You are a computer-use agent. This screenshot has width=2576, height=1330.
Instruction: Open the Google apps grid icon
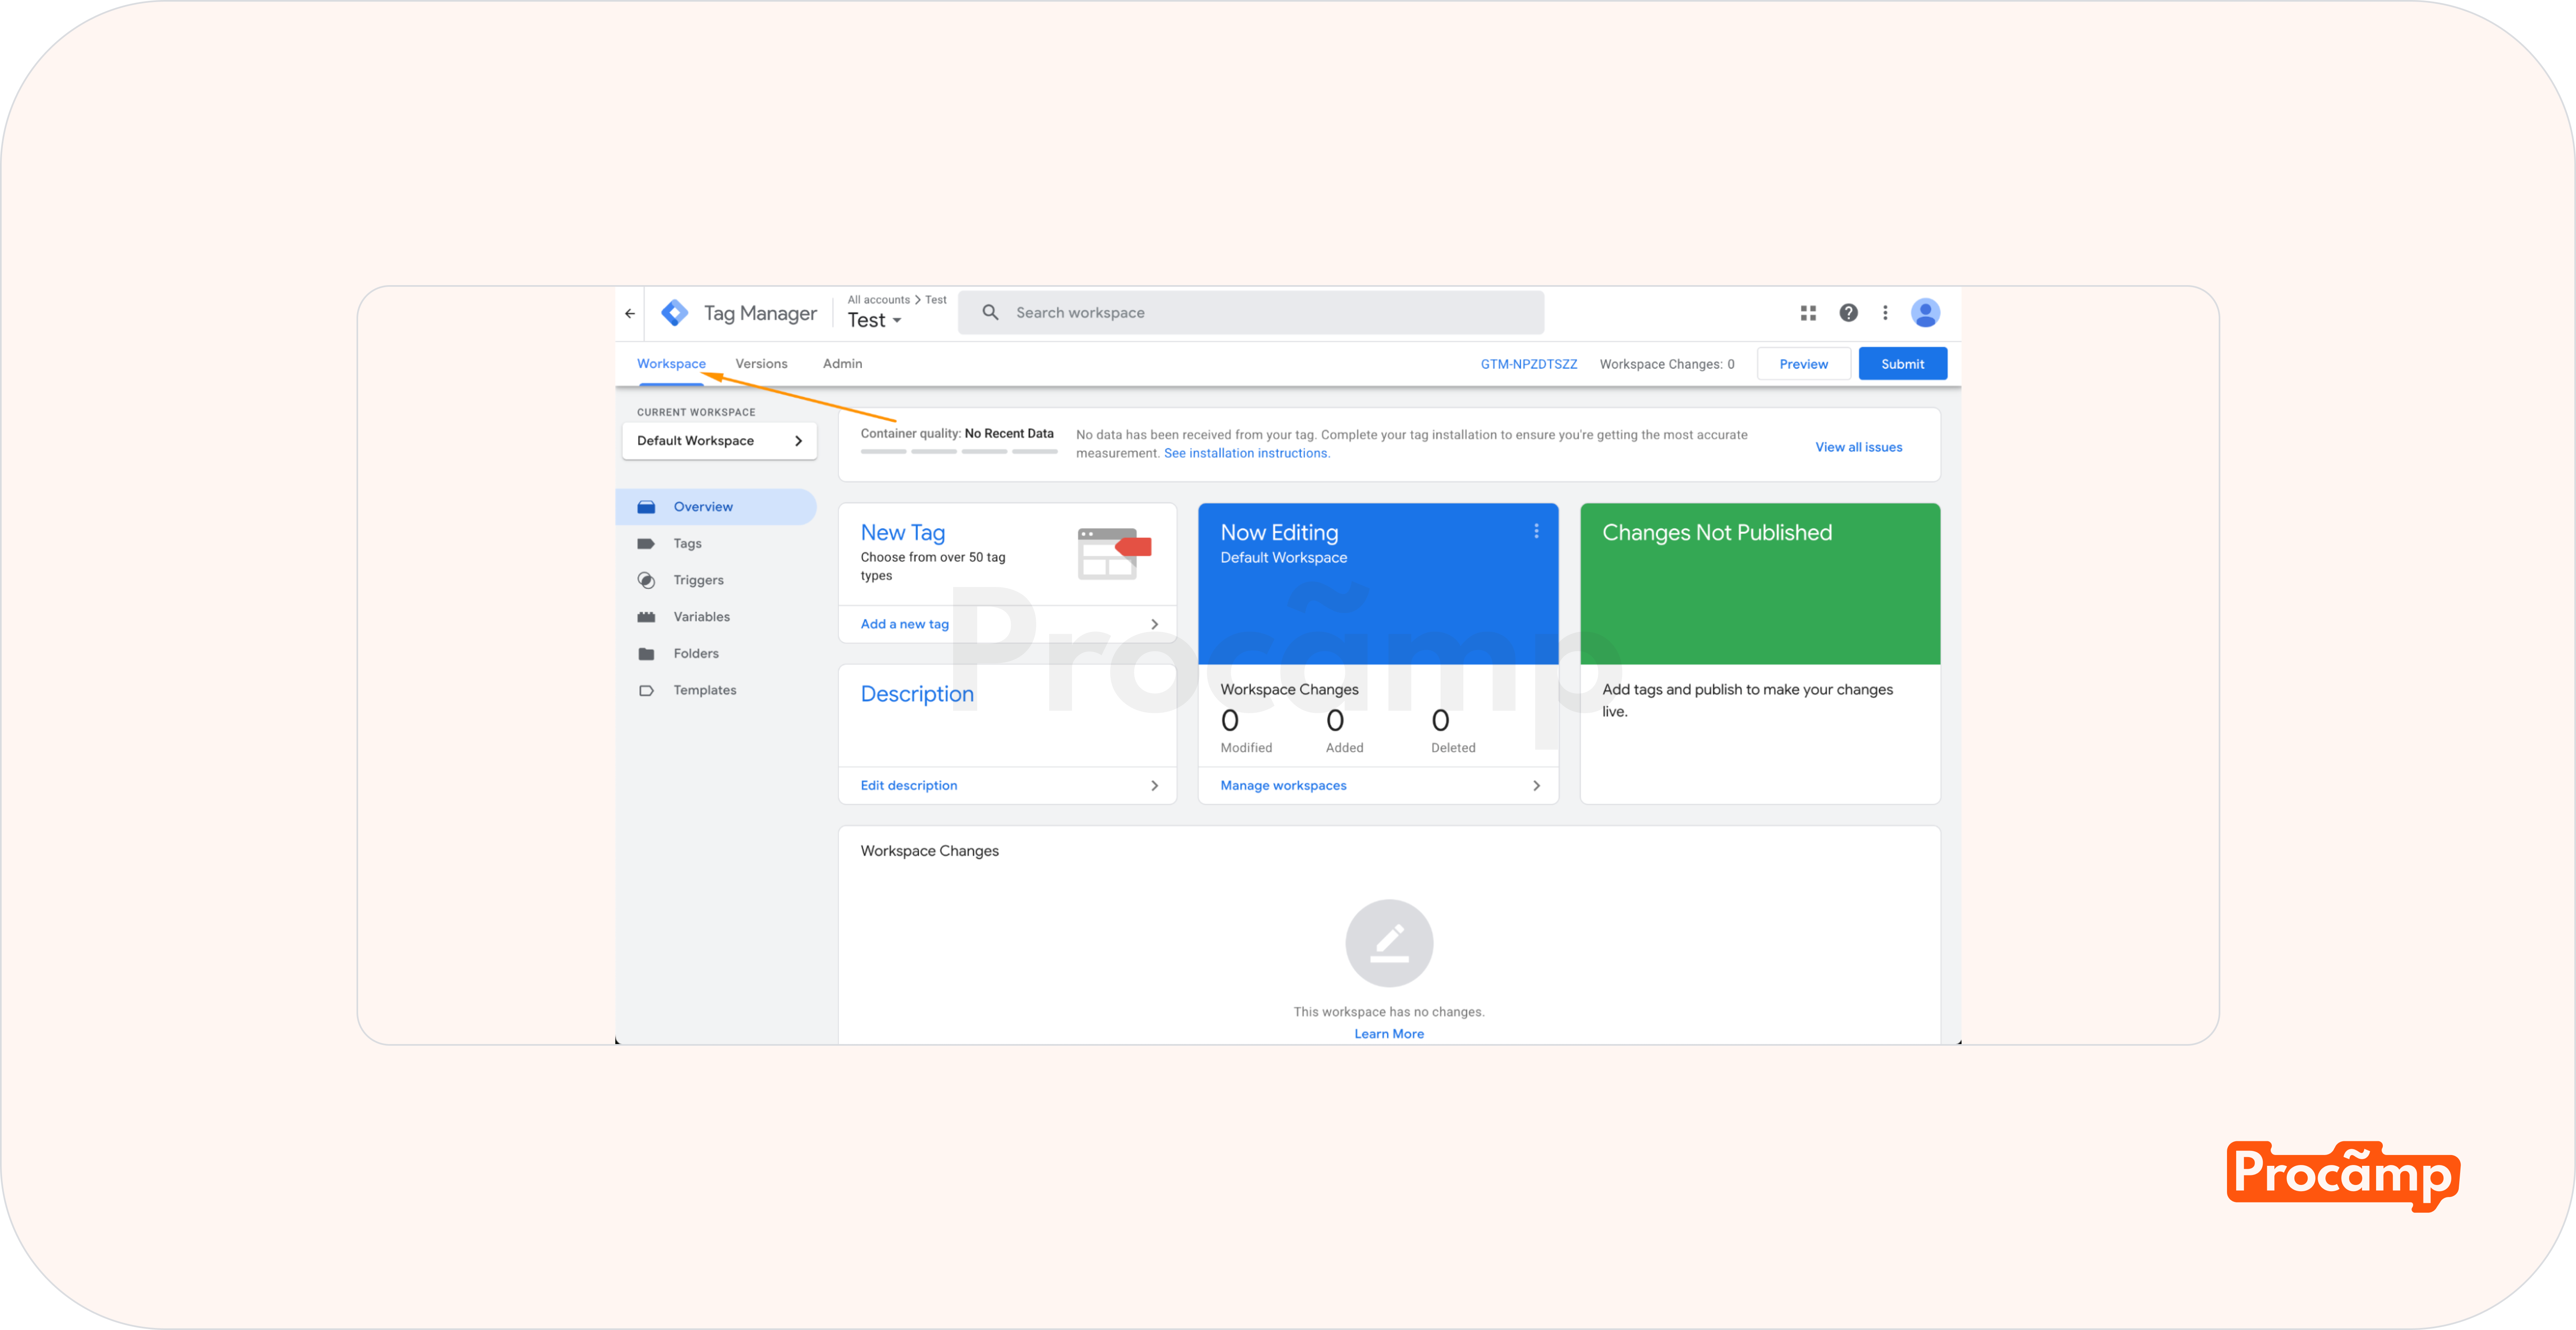pos(1808,313)
